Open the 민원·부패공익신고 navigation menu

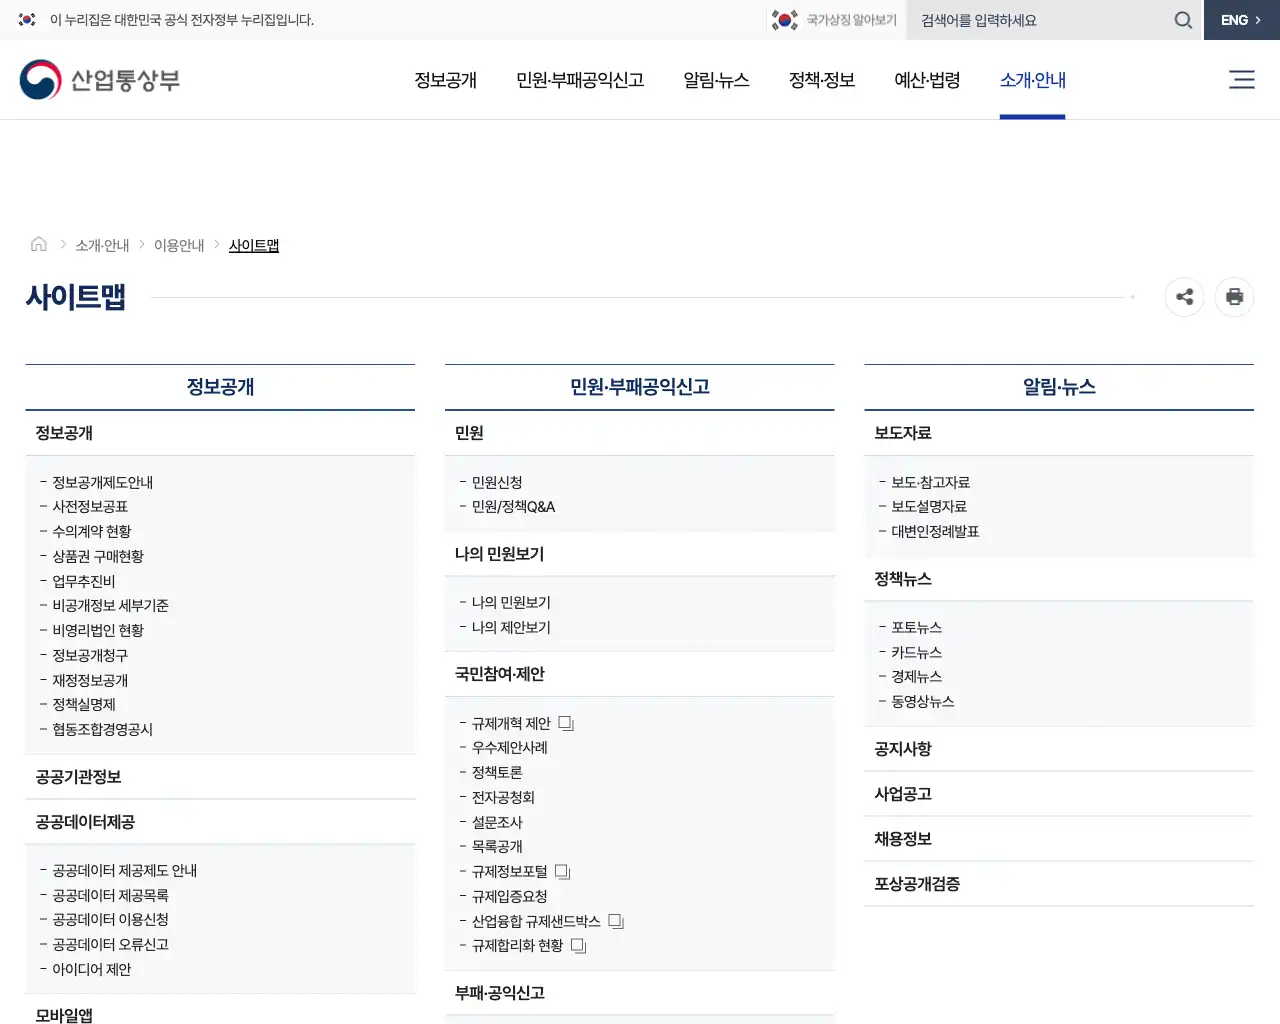[580, 81]
